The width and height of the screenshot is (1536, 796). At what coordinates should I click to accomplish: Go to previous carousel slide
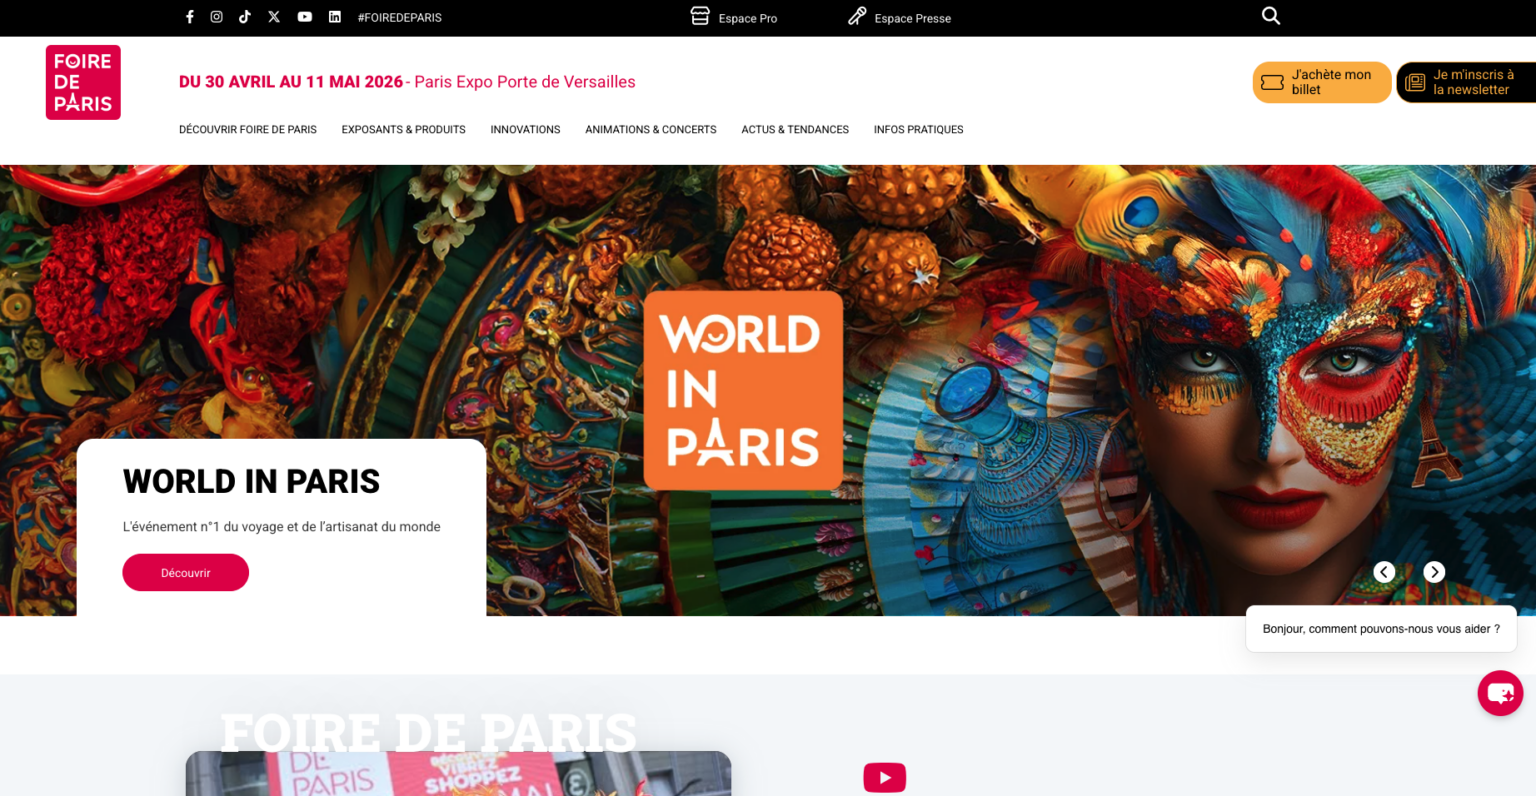point(1384,572)
